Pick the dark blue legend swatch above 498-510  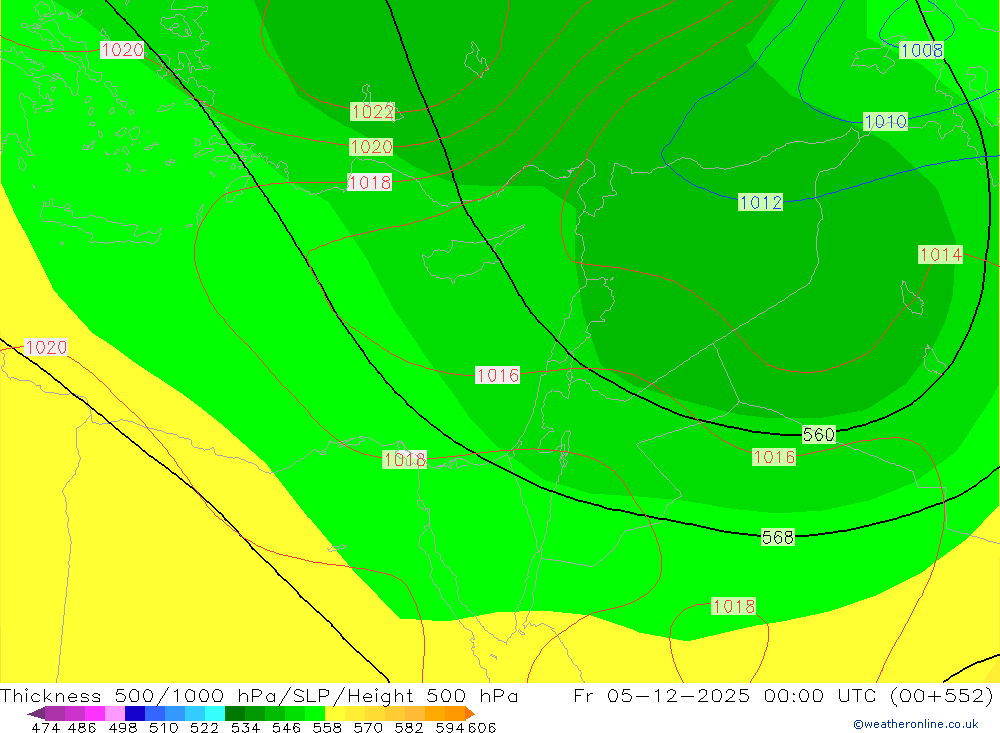click(x=135, y=713)
